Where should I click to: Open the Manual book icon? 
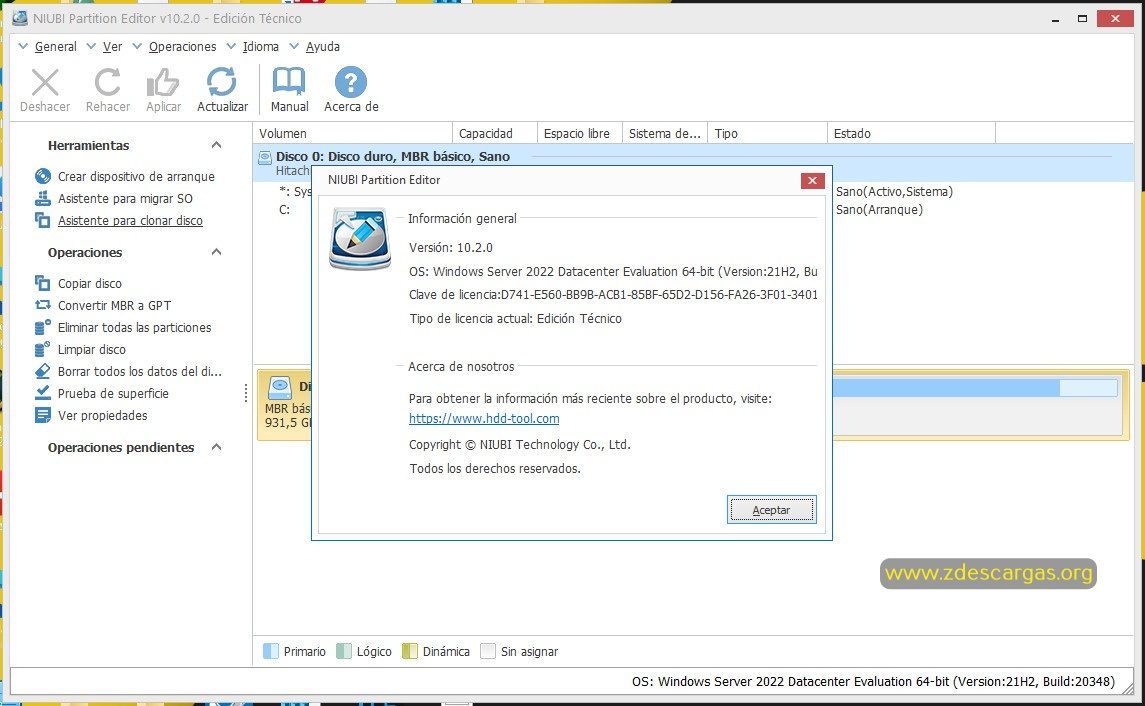click(x=289, y=82)
